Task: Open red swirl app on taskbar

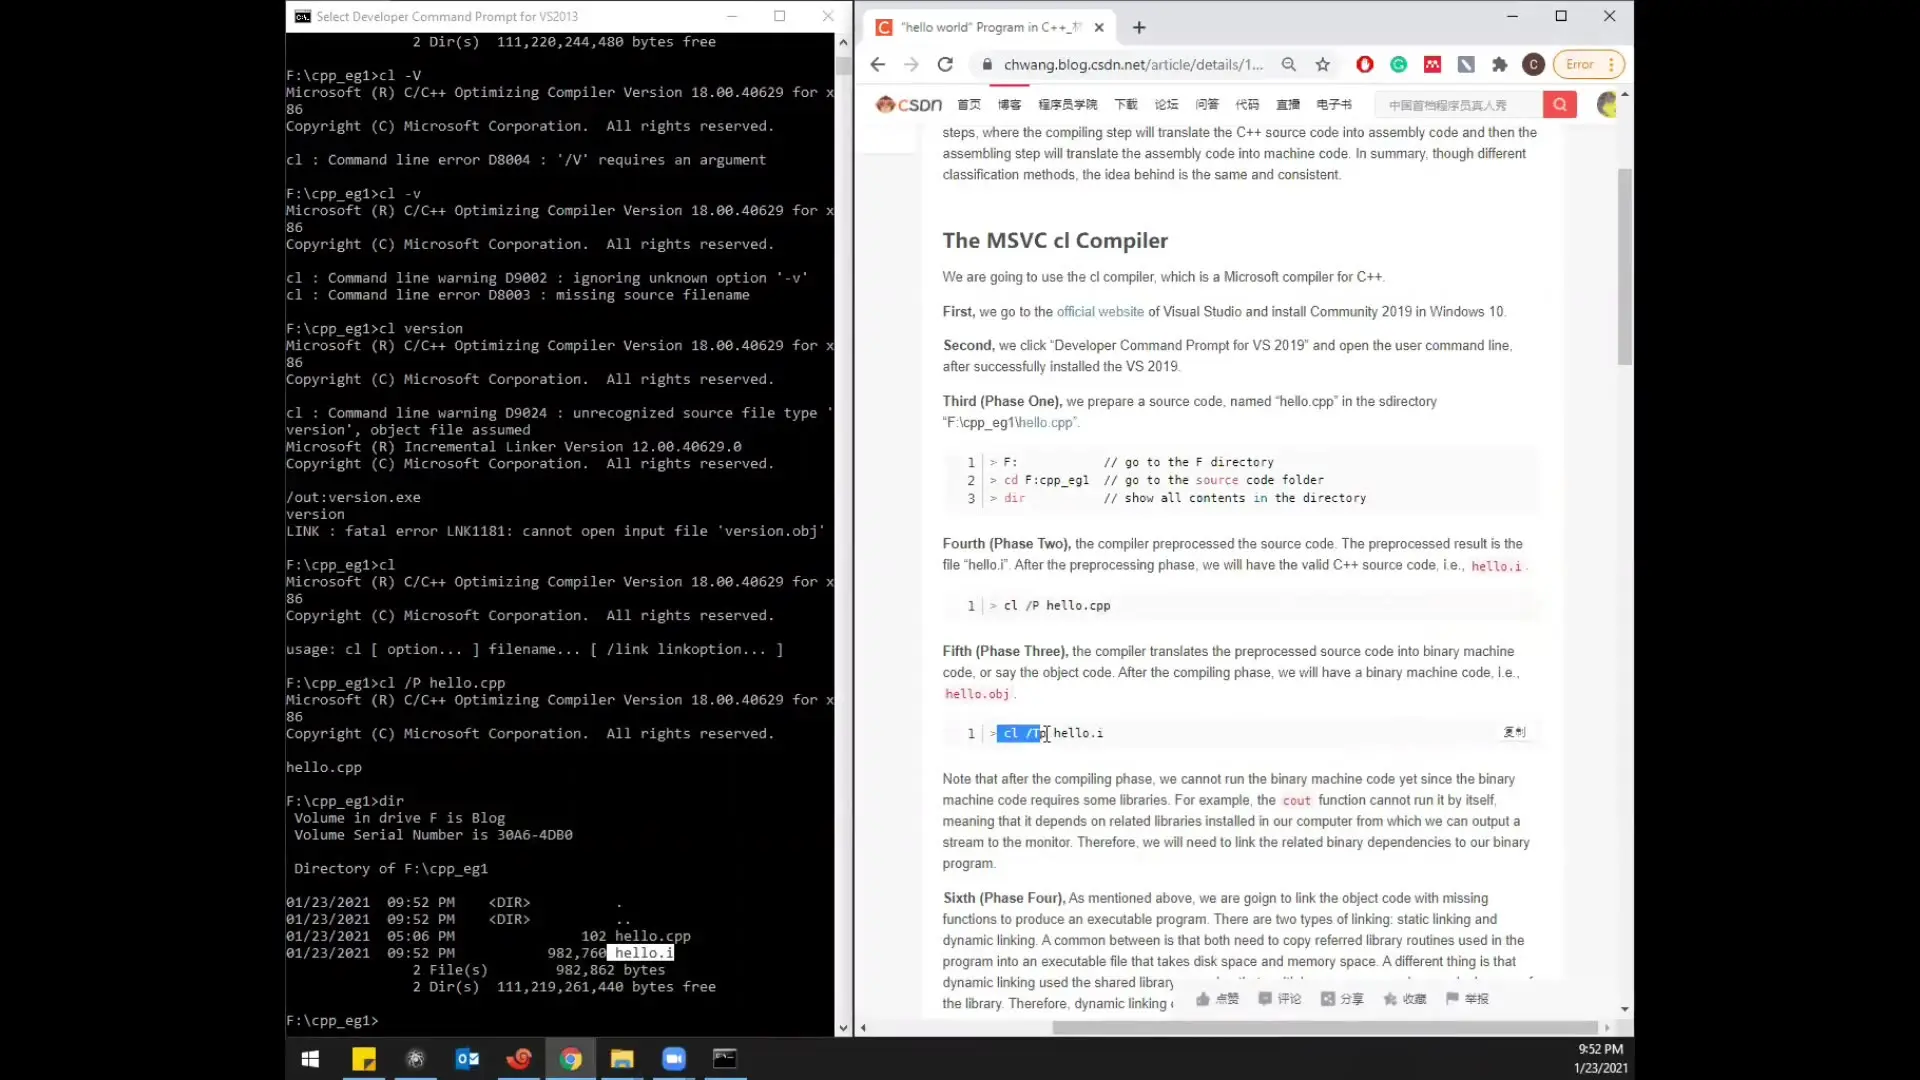Action: (519, 1059)
